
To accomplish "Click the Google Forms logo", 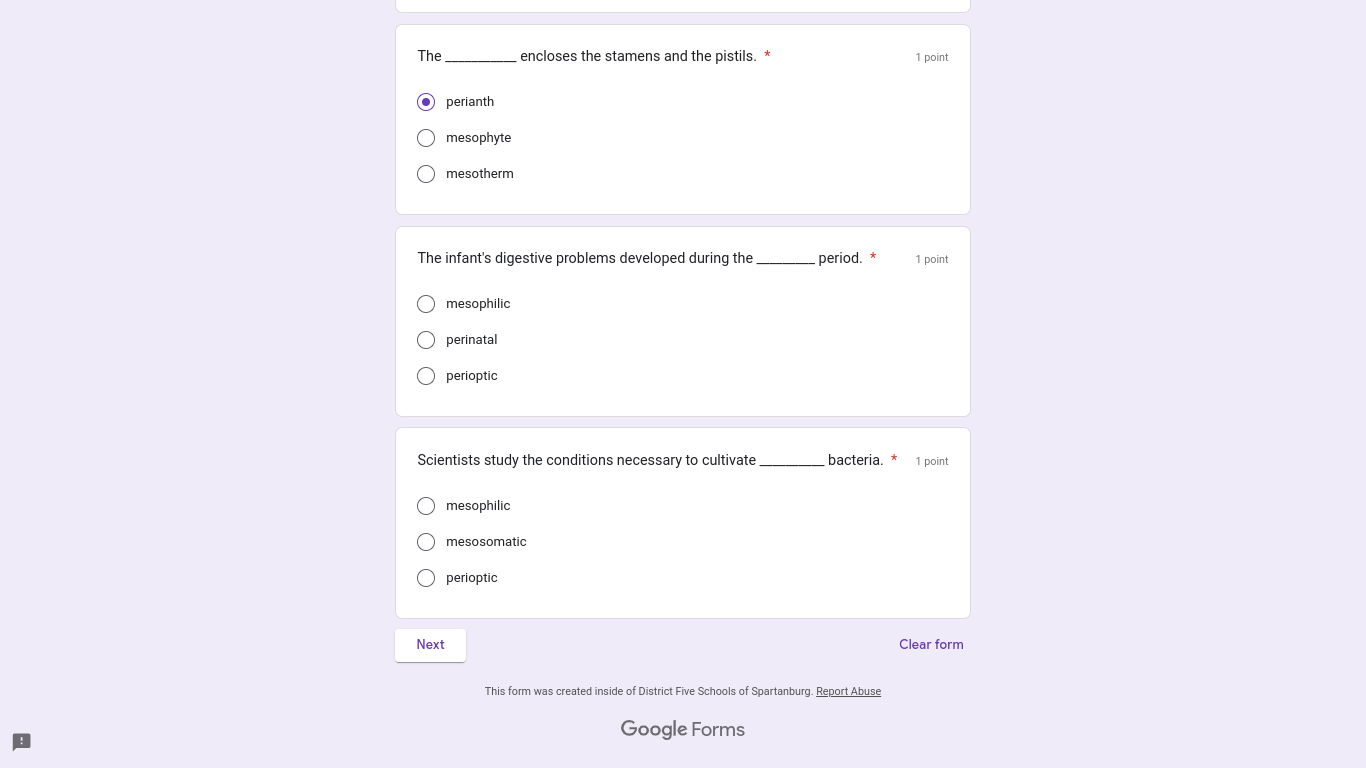I will (683, 729).
